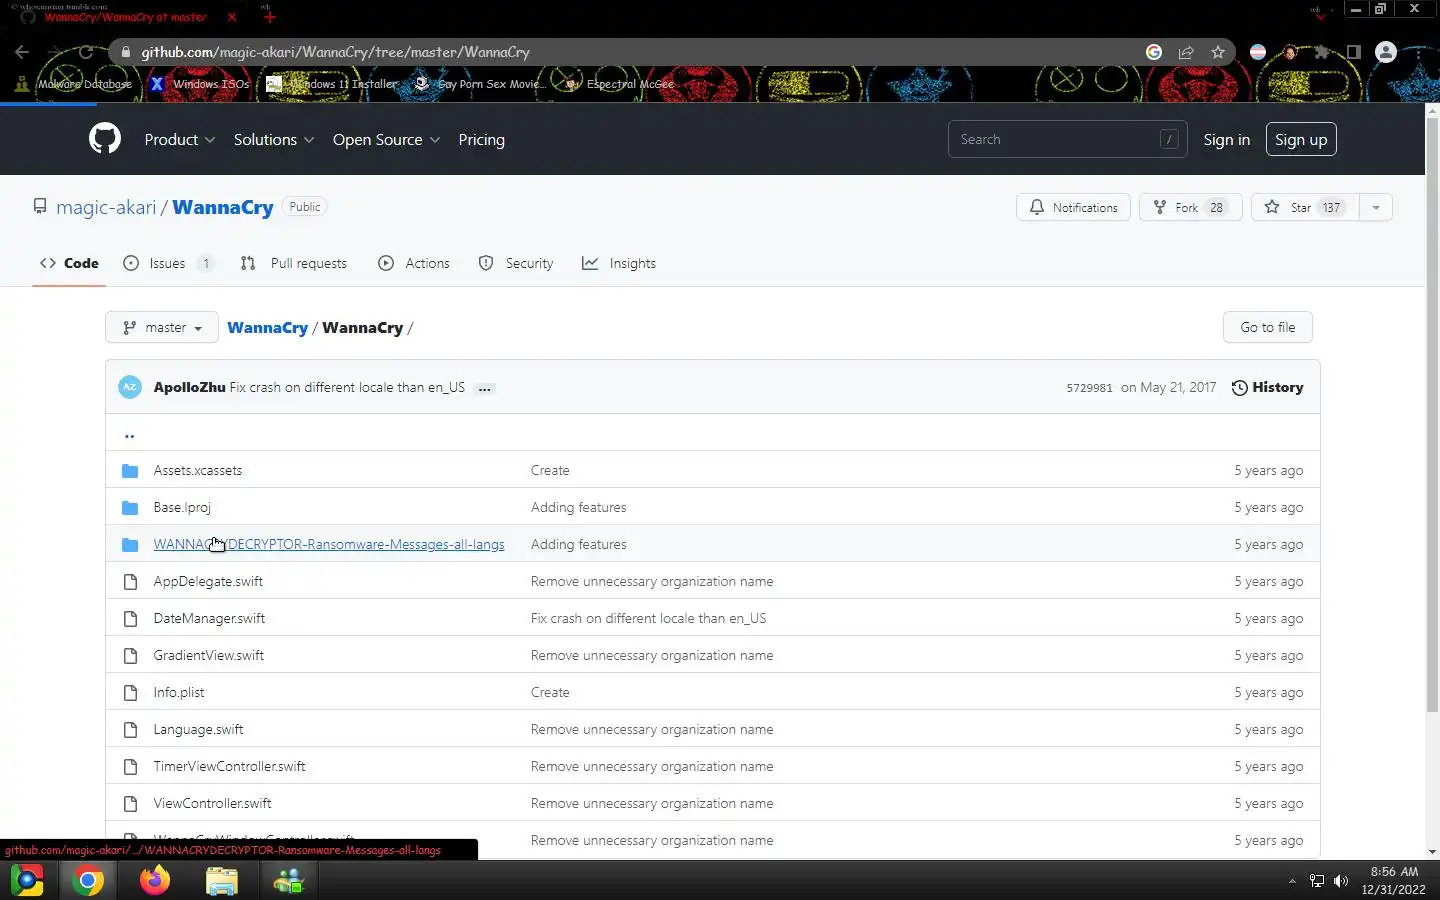
Task: Open File Explorer from the taskbar
Action: [222, 880]
